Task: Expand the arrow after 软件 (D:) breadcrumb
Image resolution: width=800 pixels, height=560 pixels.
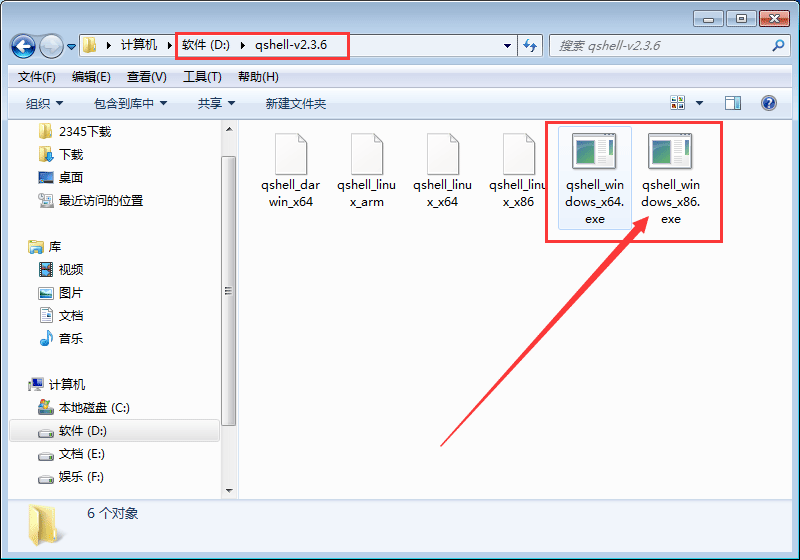Action: [x=243, y=45]
